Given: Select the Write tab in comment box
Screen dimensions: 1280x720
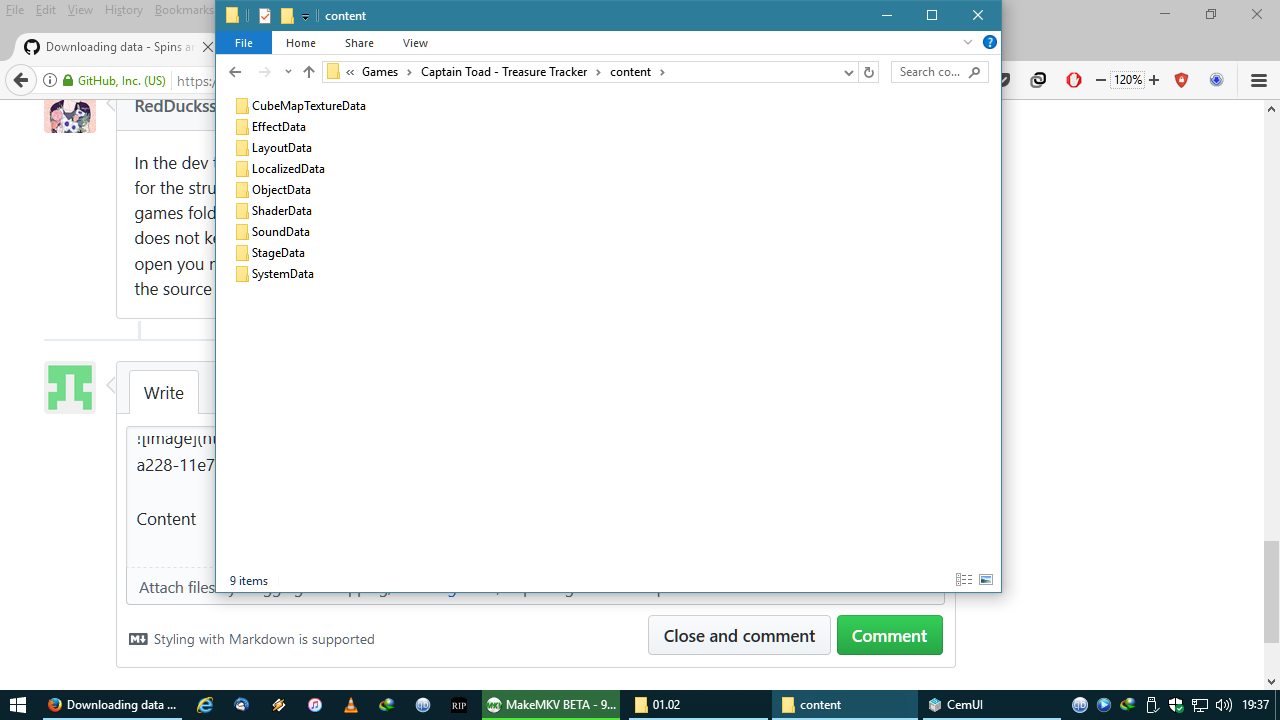Looking at the screenshot, I should coord(164,393).
